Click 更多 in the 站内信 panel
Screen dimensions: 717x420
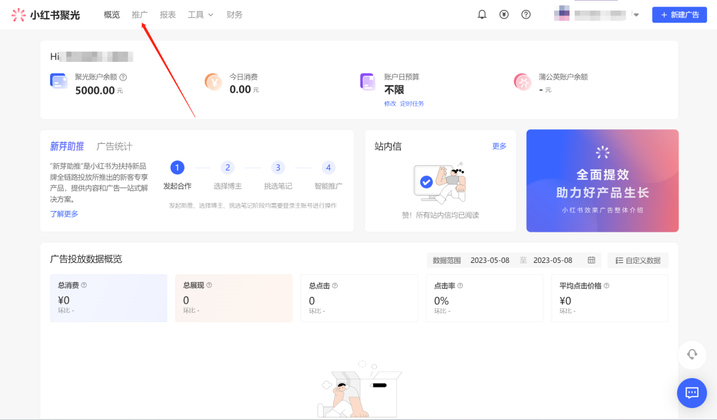tap(499, 147)
